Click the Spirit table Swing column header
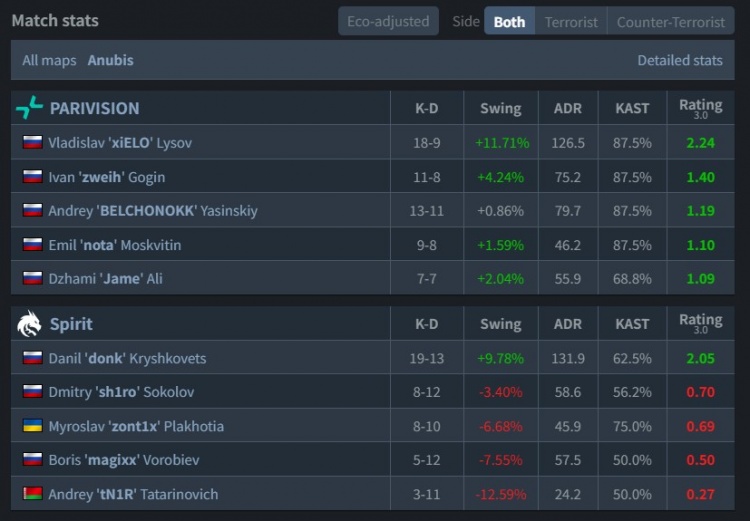This screenshot has height=521, width=750. pyautogui.click(x=500, y=324)
